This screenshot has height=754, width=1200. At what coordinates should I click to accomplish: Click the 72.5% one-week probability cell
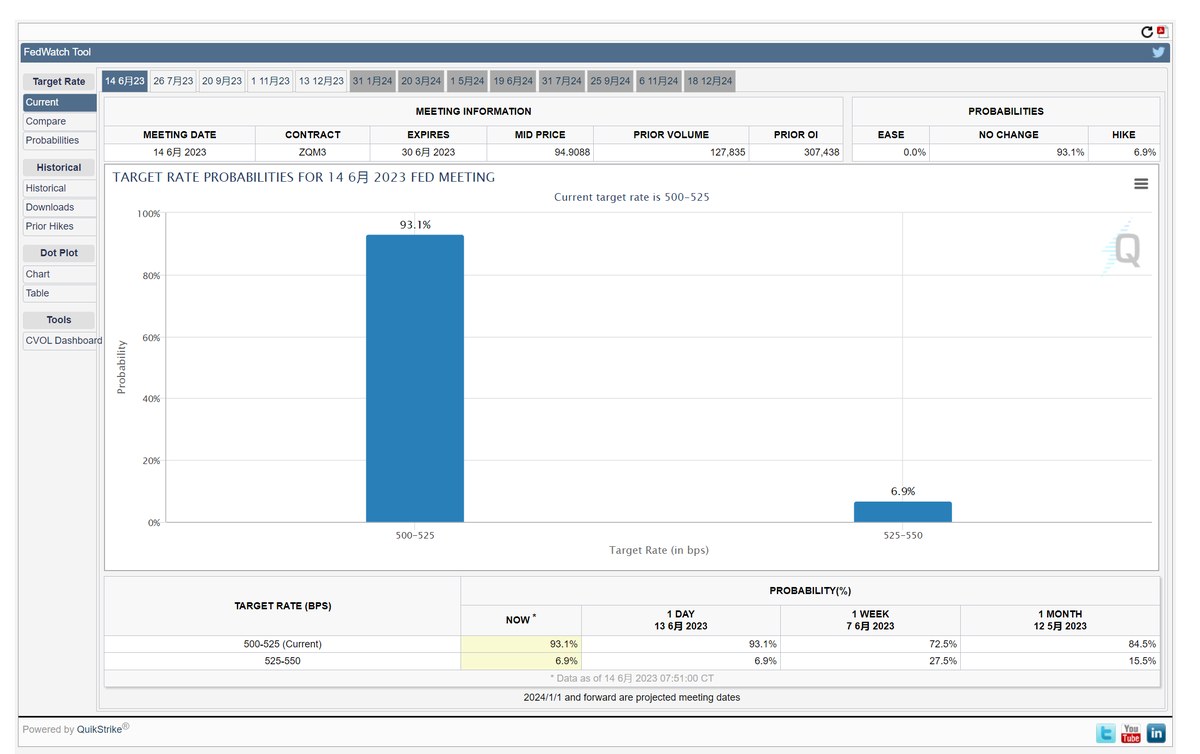(x=870, y=644)
